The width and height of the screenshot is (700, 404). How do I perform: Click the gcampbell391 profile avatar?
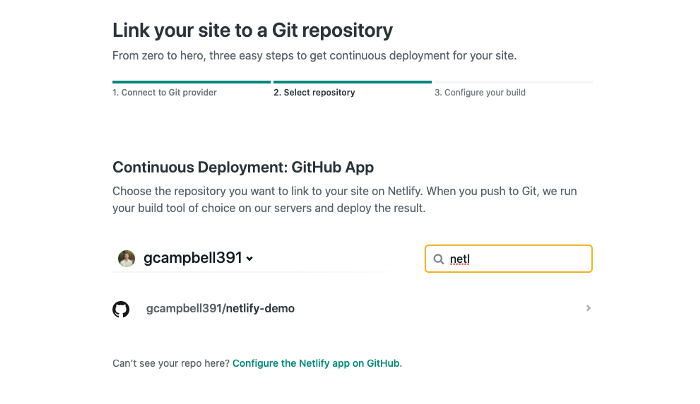[x=126, y=258]
